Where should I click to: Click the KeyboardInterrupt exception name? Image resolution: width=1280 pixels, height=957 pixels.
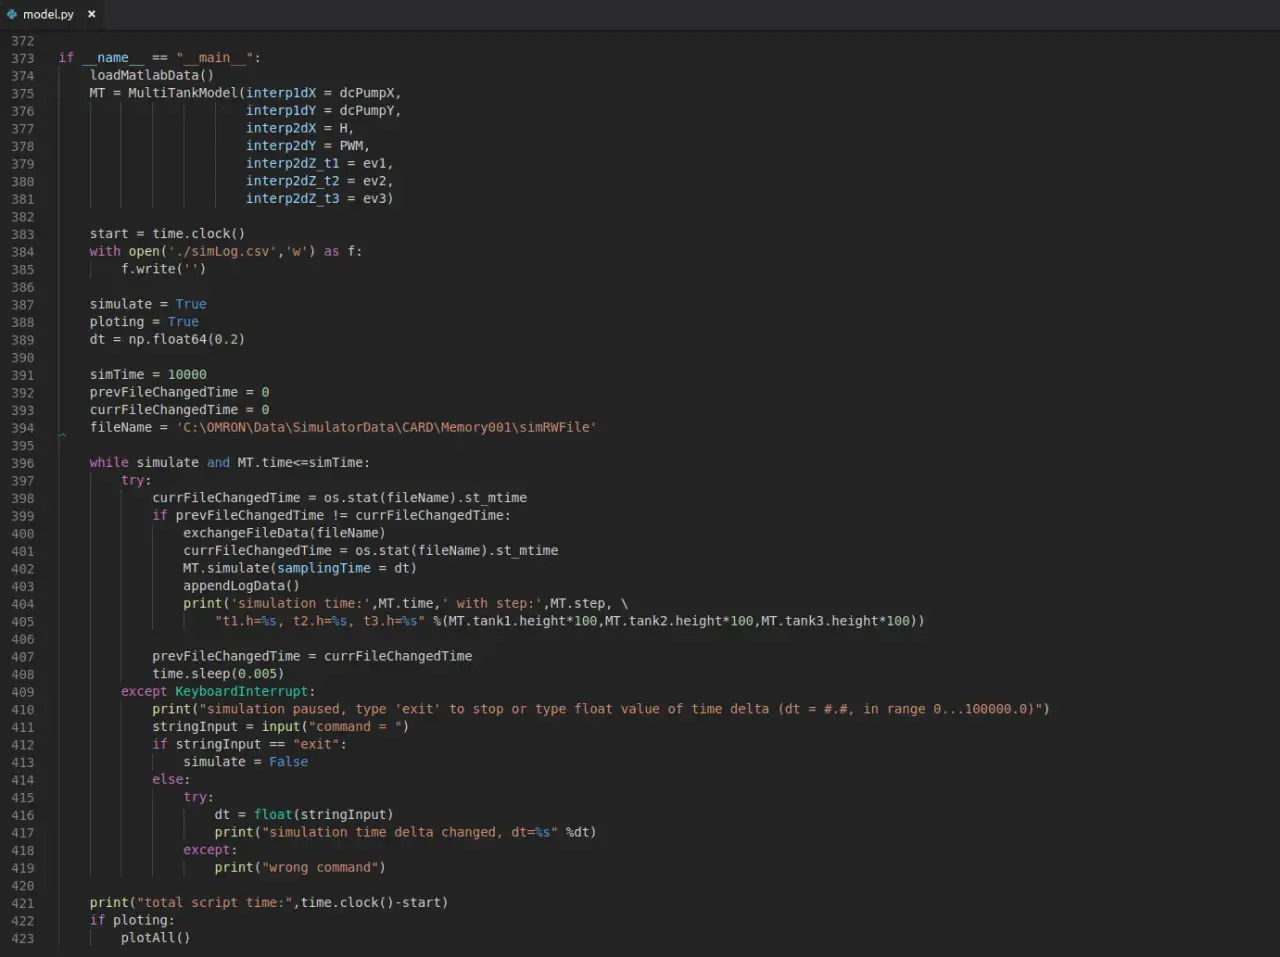click(242, 691)
